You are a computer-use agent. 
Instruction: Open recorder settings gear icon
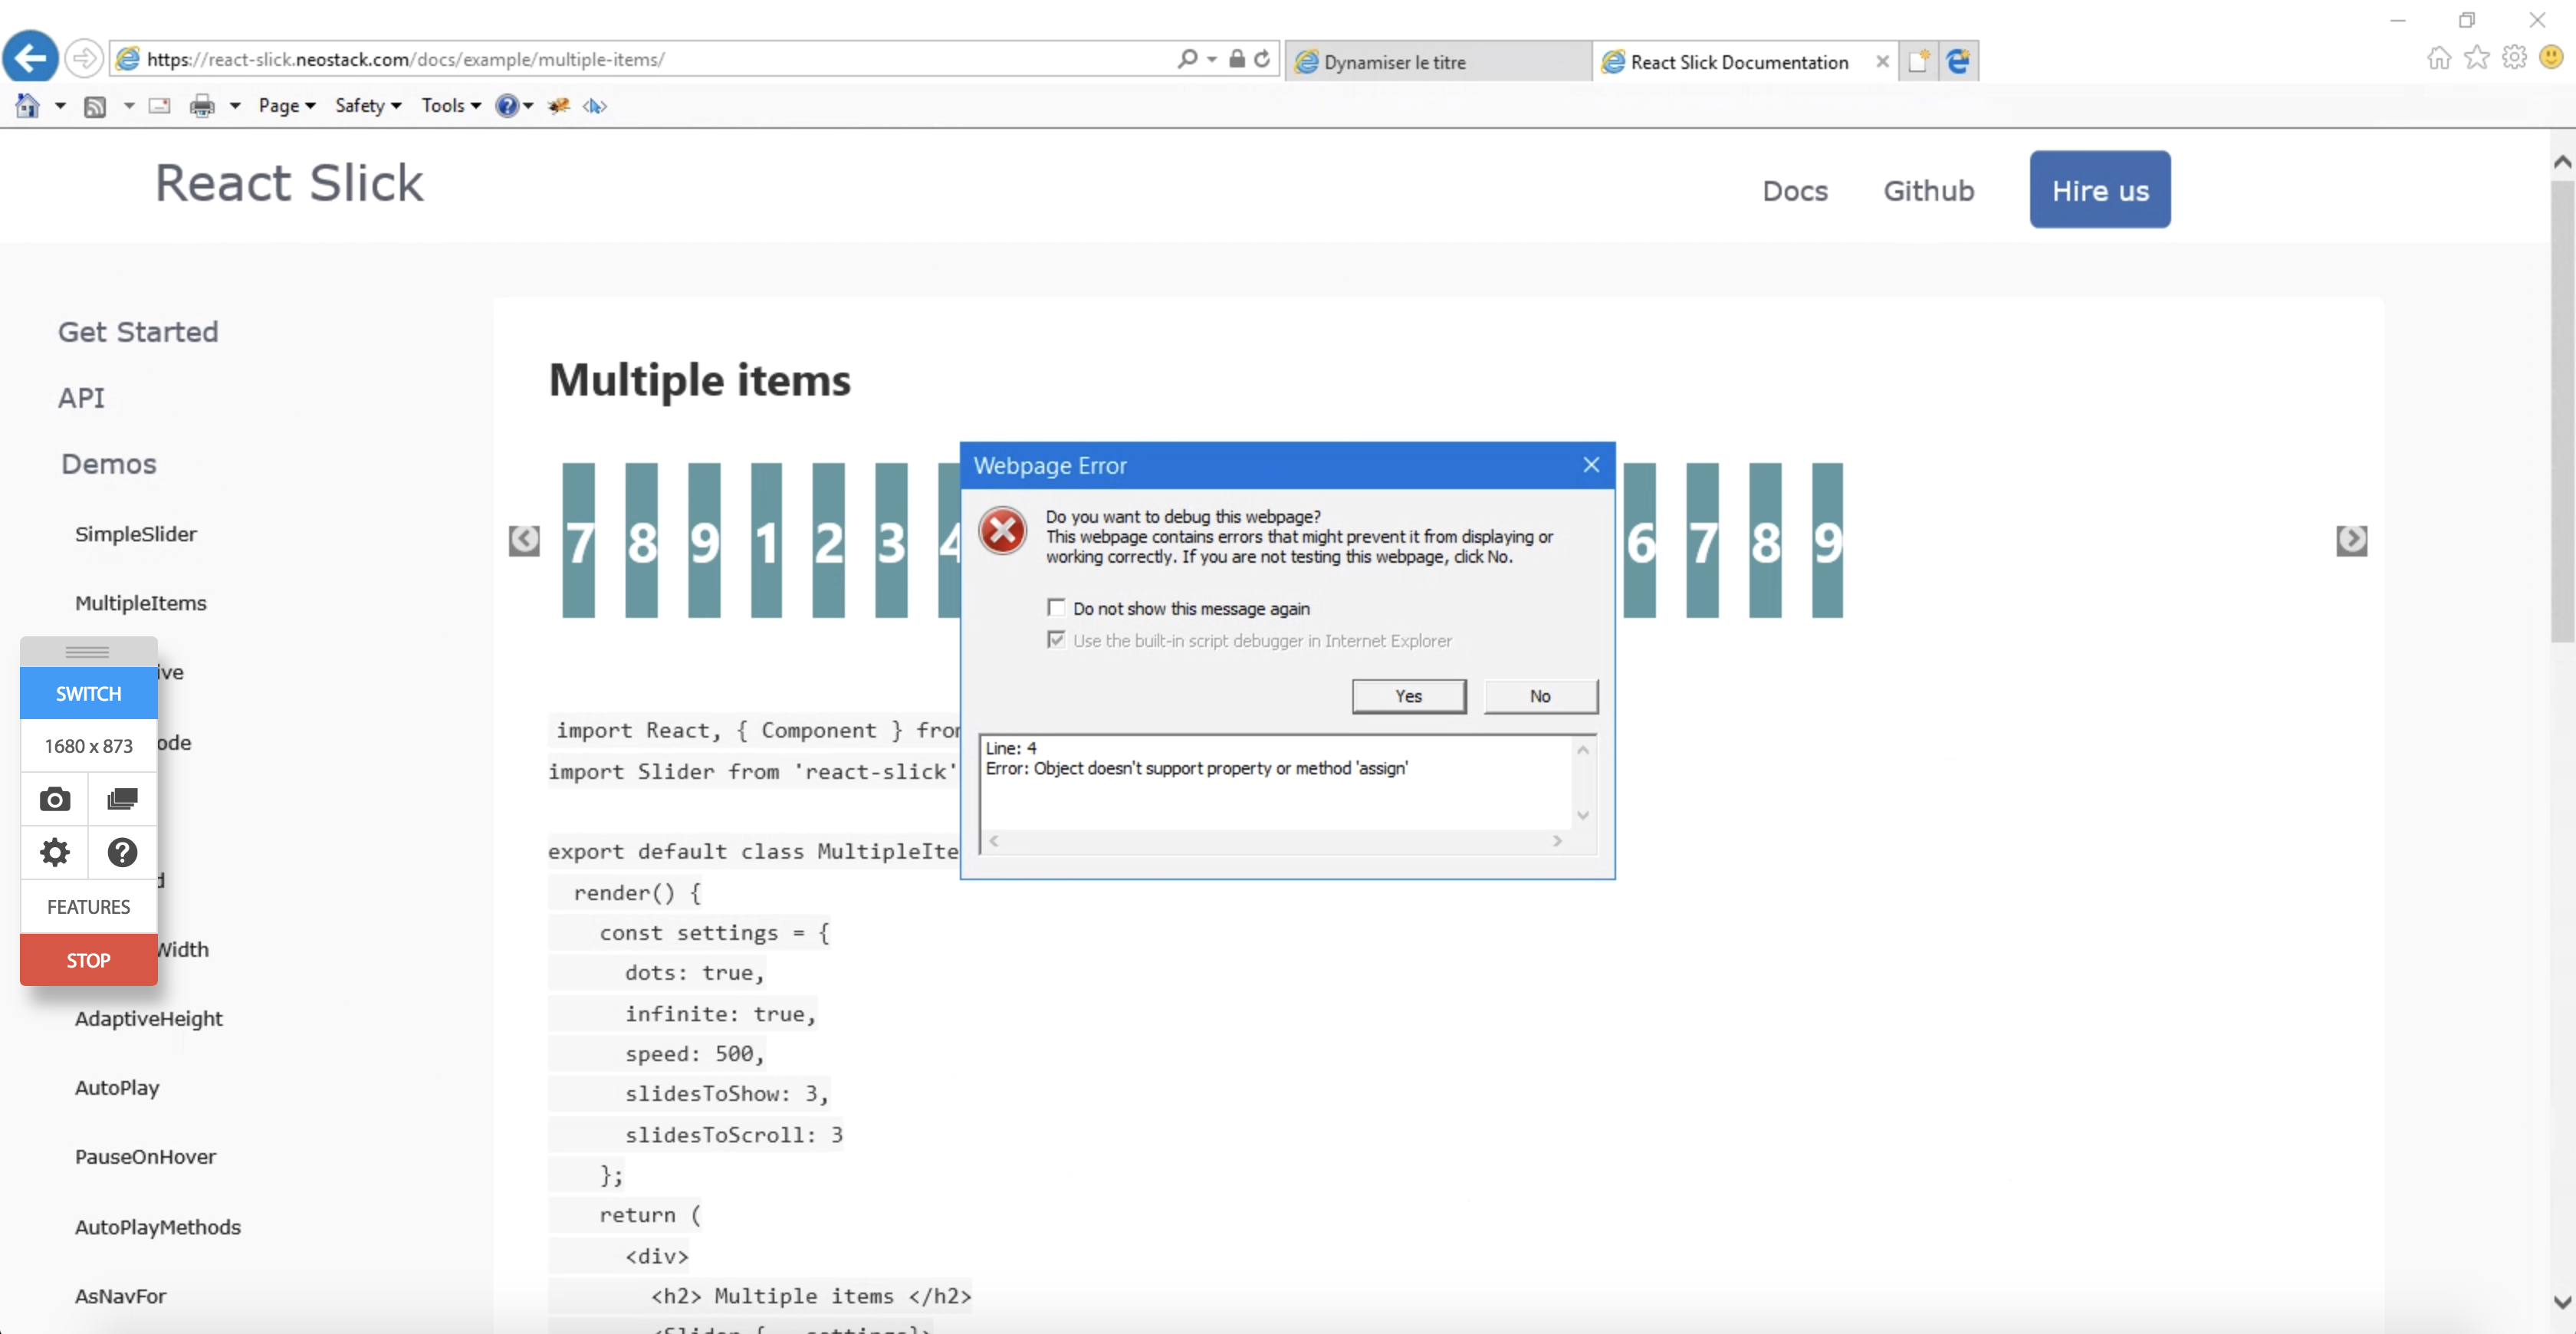click(54, 852)
